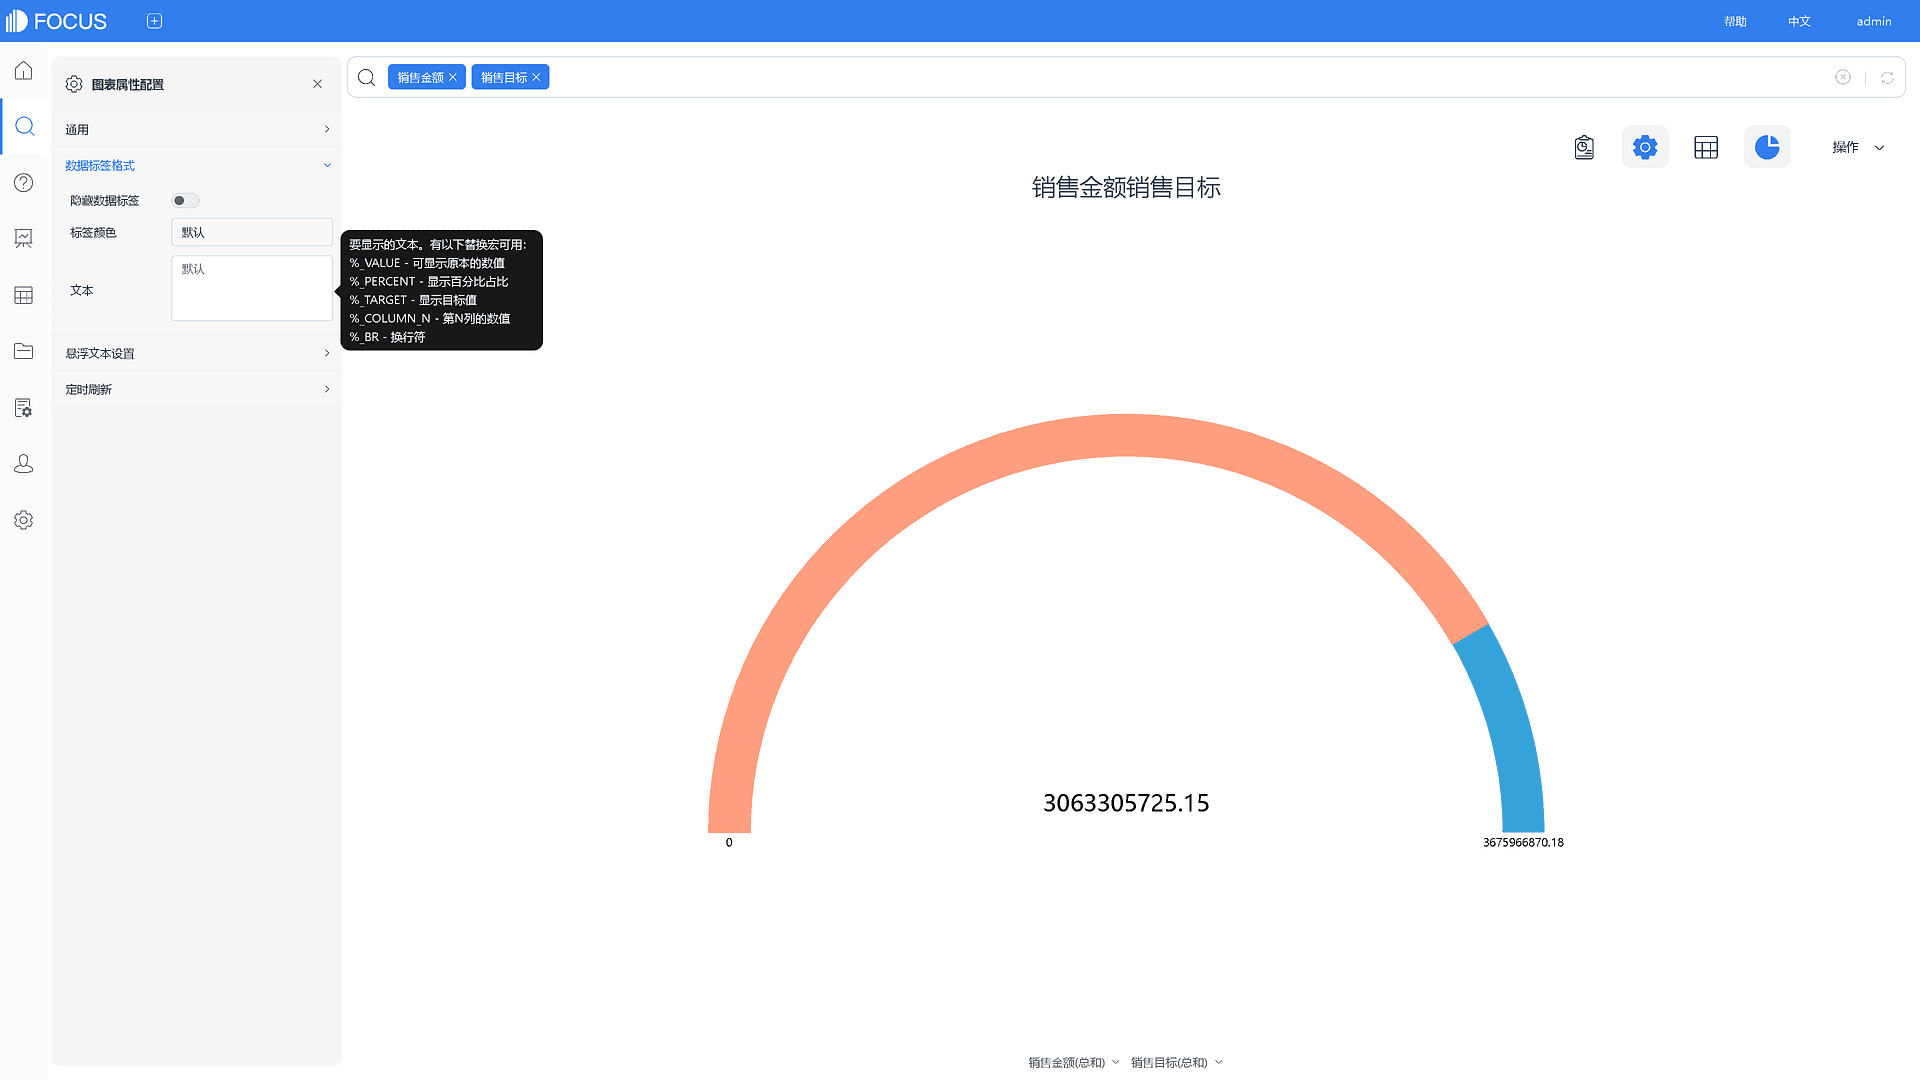1920x1080 pixels.
Task: Click 销售金额 search tag
Action: tap(420, 77)
